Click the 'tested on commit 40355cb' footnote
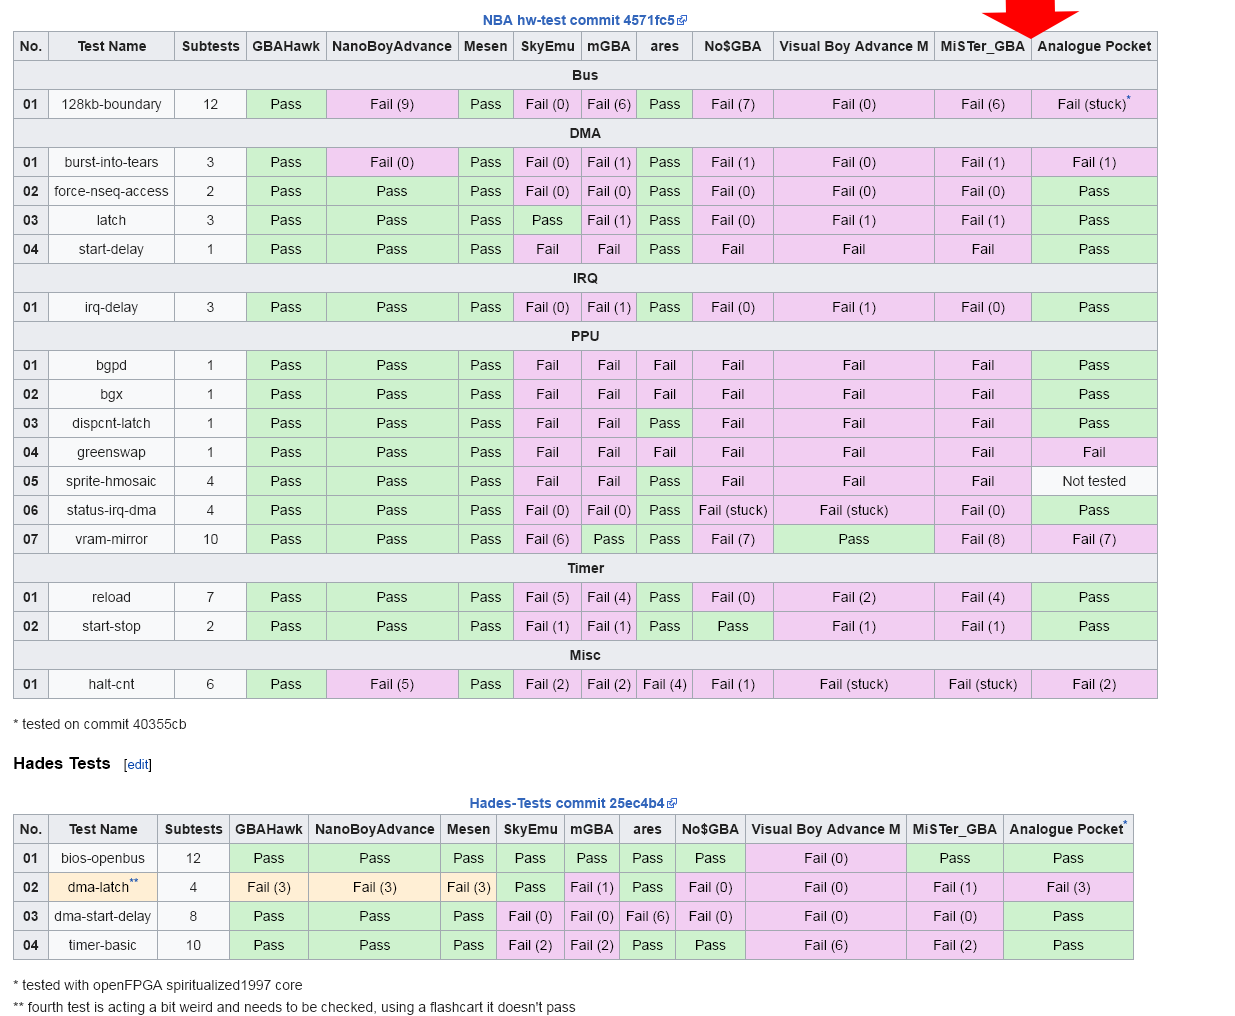This screenshot has height=1016, width=1235. coord(100,724)
